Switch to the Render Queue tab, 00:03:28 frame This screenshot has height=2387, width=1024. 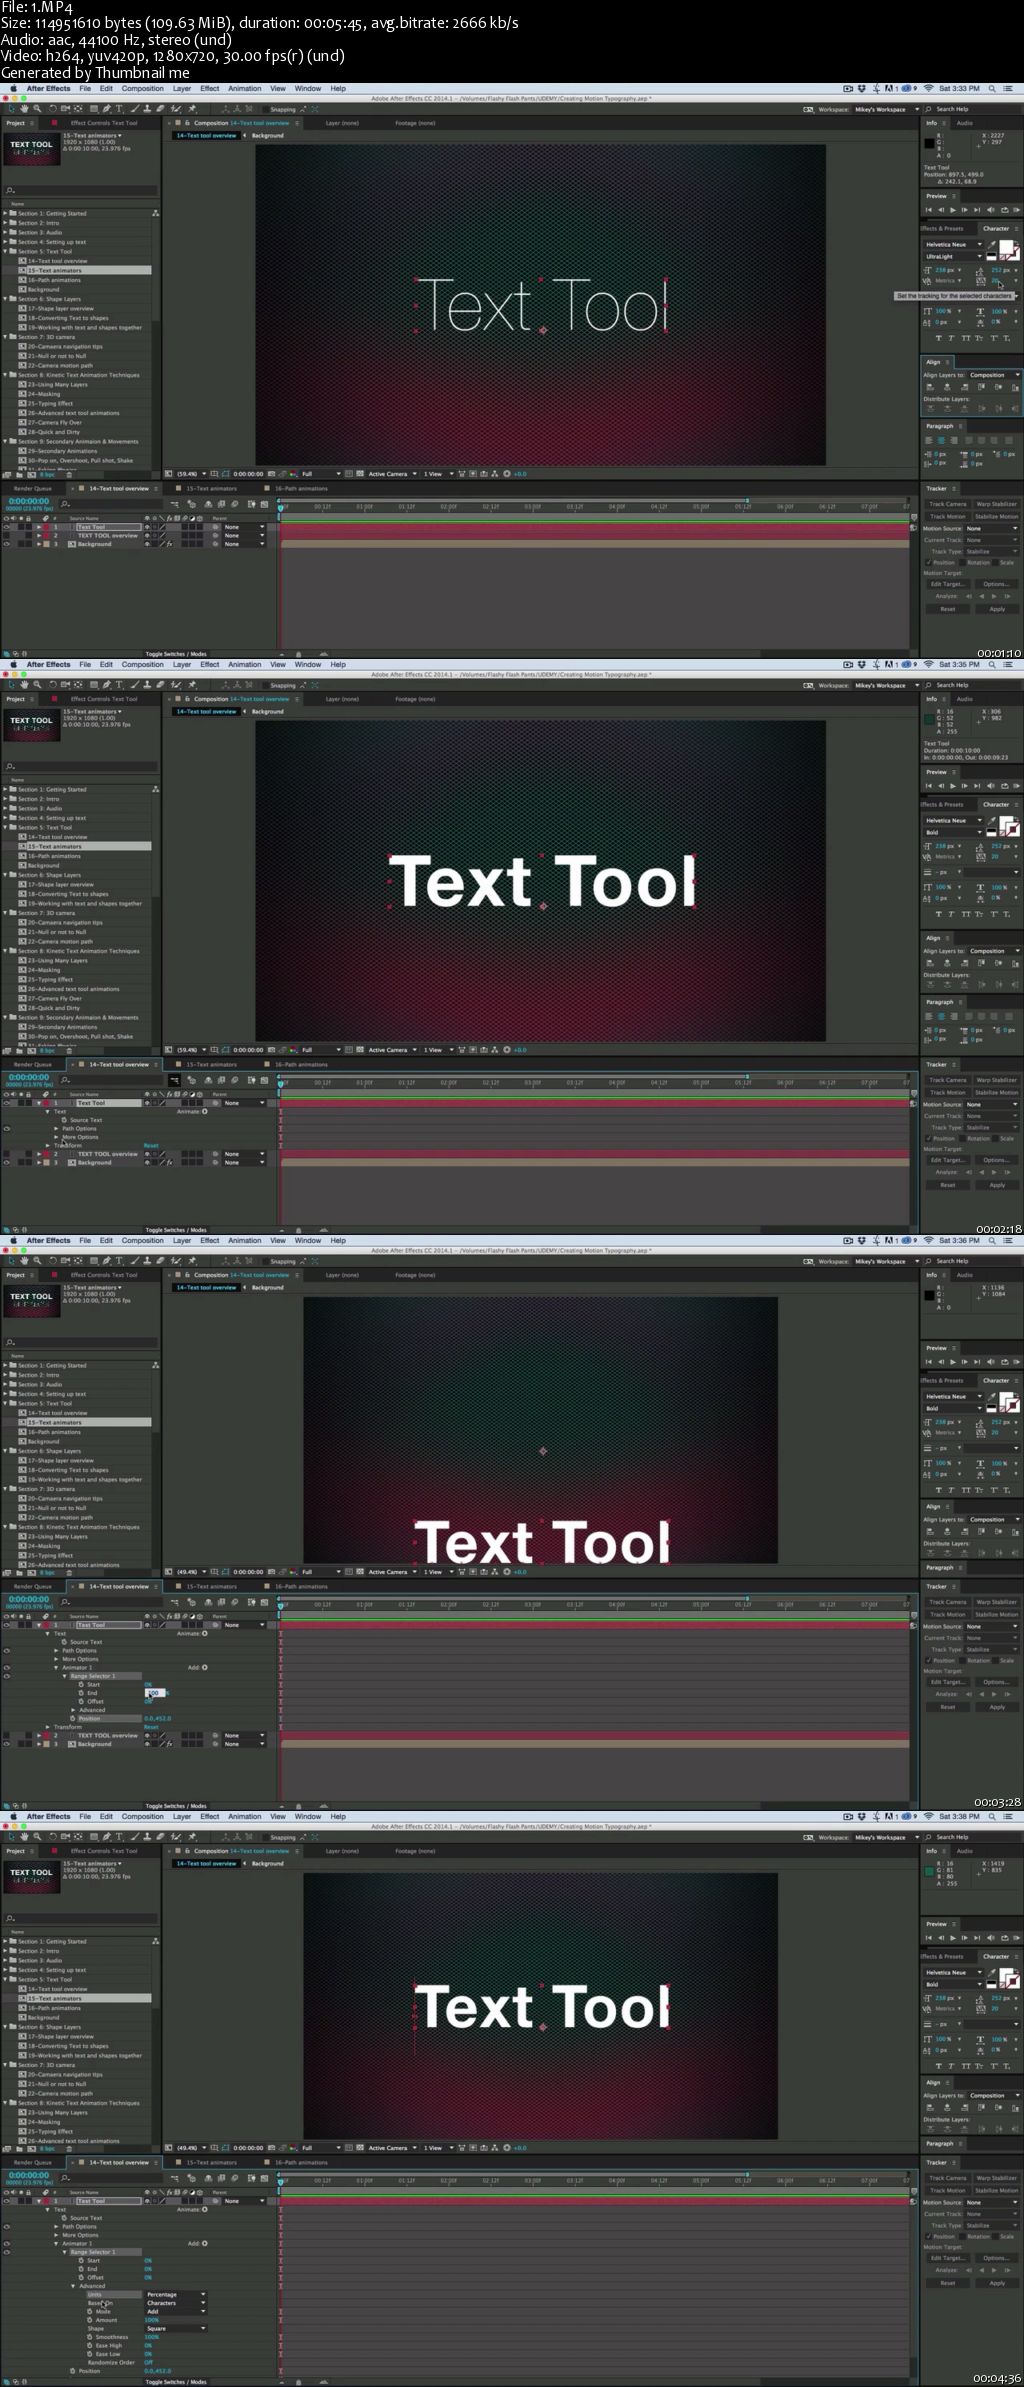click(33, 1586)
